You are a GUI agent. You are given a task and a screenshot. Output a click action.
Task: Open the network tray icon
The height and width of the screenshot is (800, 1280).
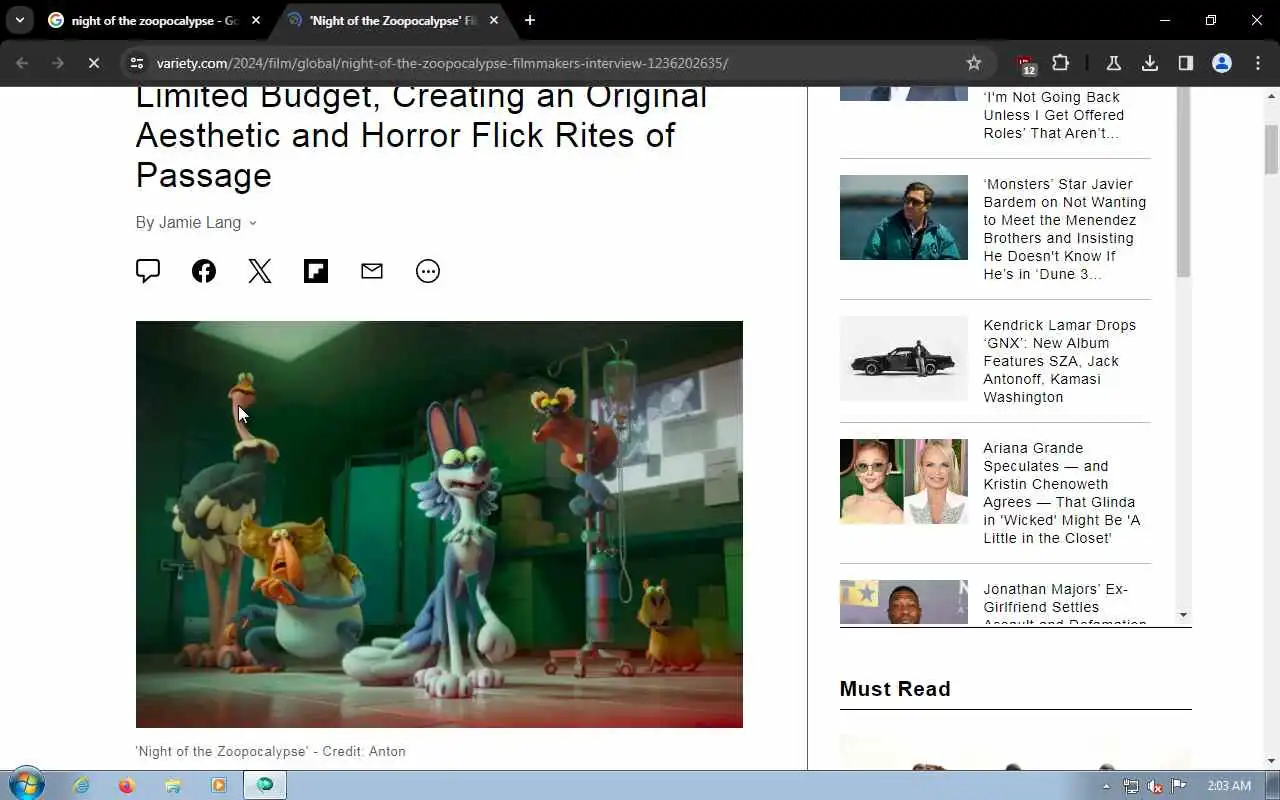tap(1131, 786)
